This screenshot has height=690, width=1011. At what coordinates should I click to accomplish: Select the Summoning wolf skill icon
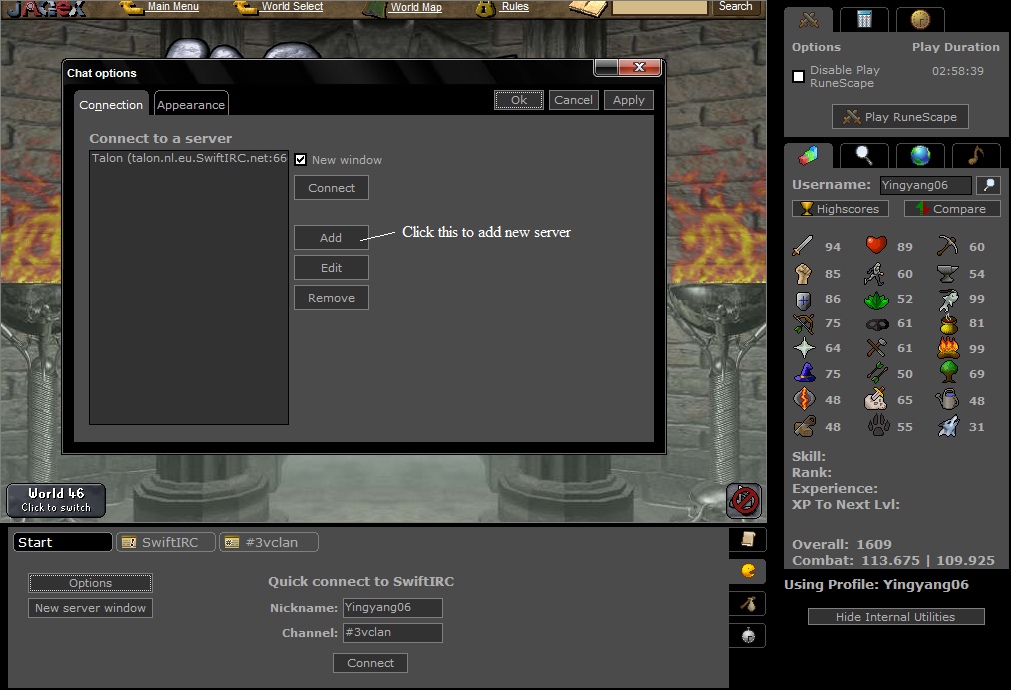(948, 426)
